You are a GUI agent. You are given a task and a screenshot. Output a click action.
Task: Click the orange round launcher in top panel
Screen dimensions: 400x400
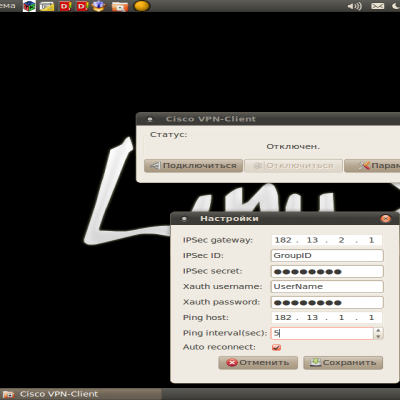[x=142, y=6]
